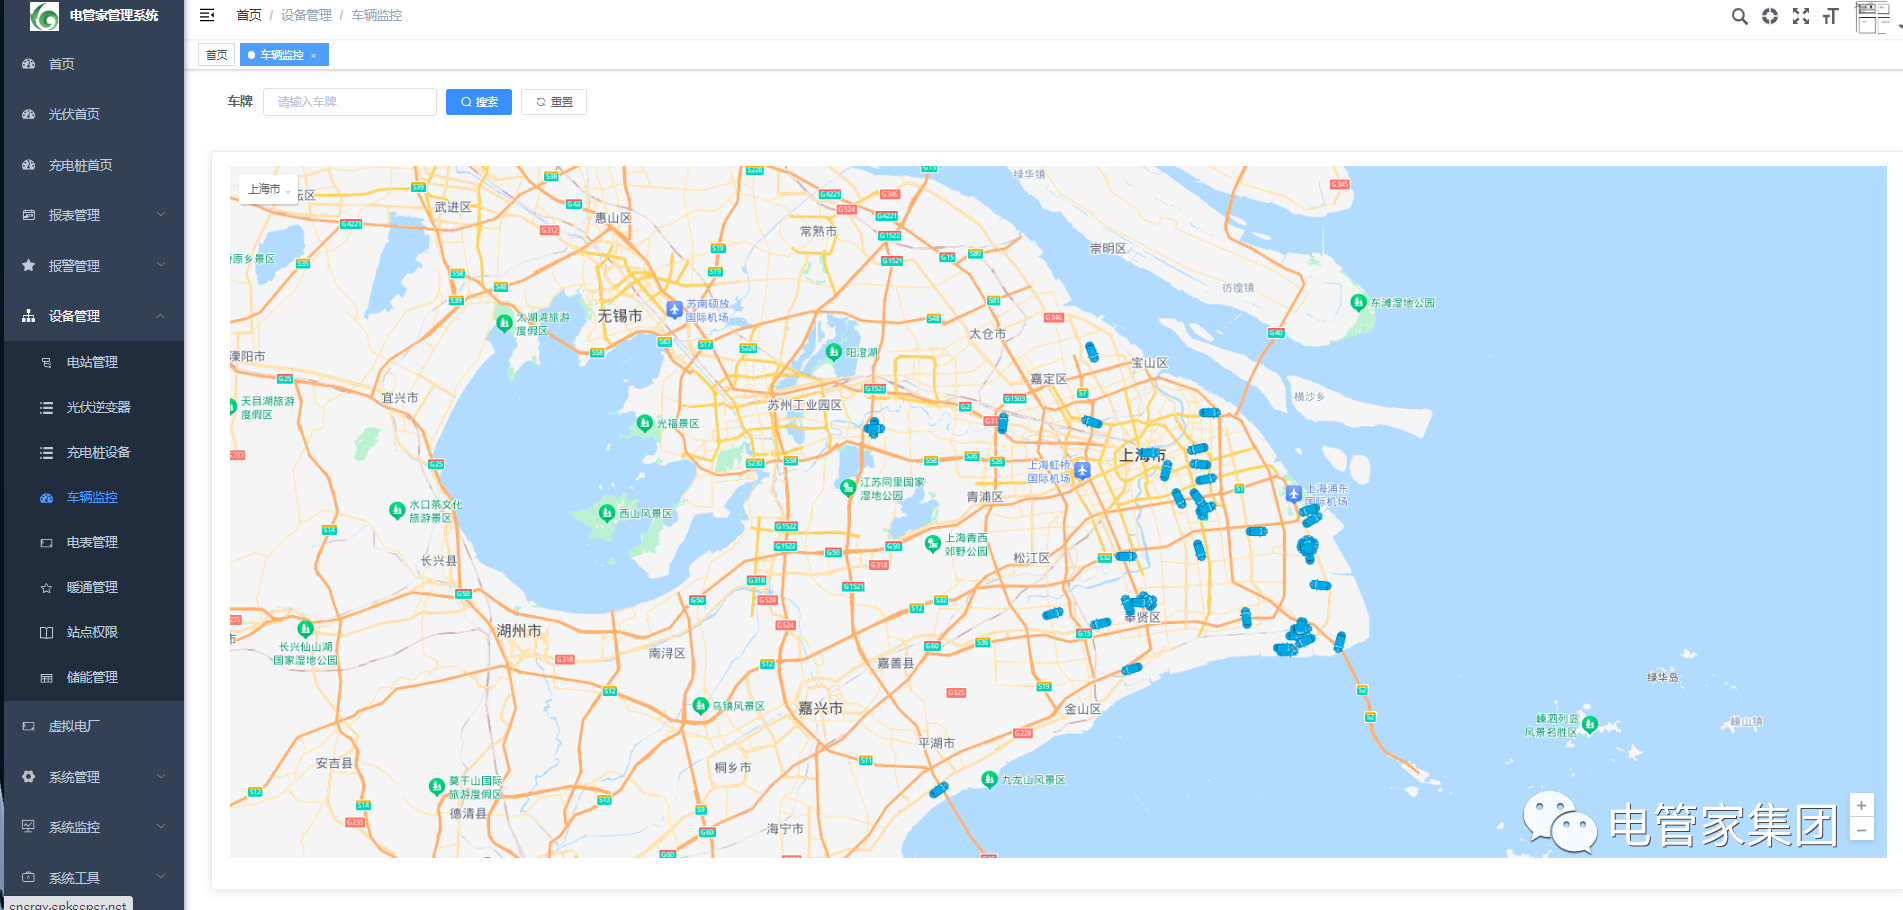Click the map zoom in plus button
Viewport: 1903px width, 910px height.
click(x=1861, y=806)
